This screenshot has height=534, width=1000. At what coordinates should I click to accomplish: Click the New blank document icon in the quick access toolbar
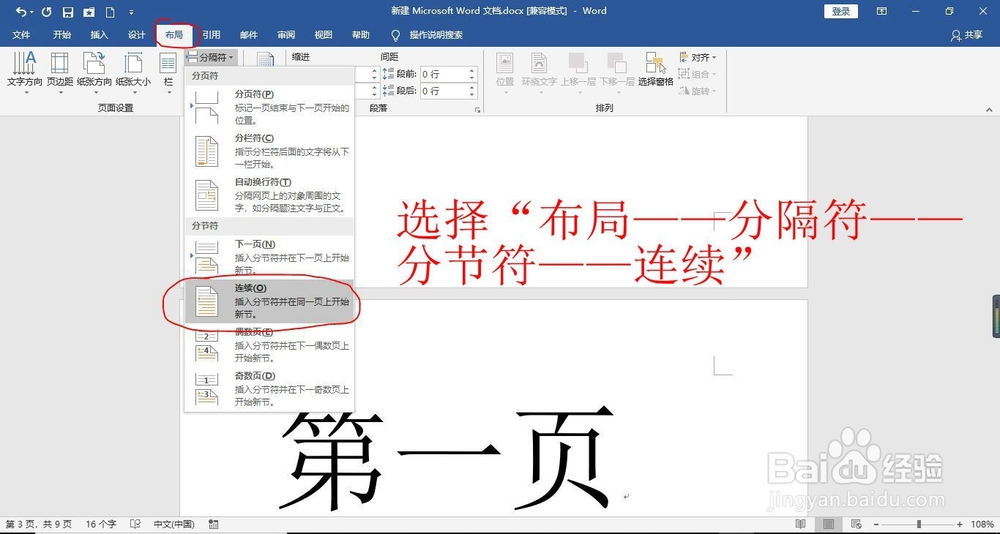pyautogui.click(x=110, y=11)
